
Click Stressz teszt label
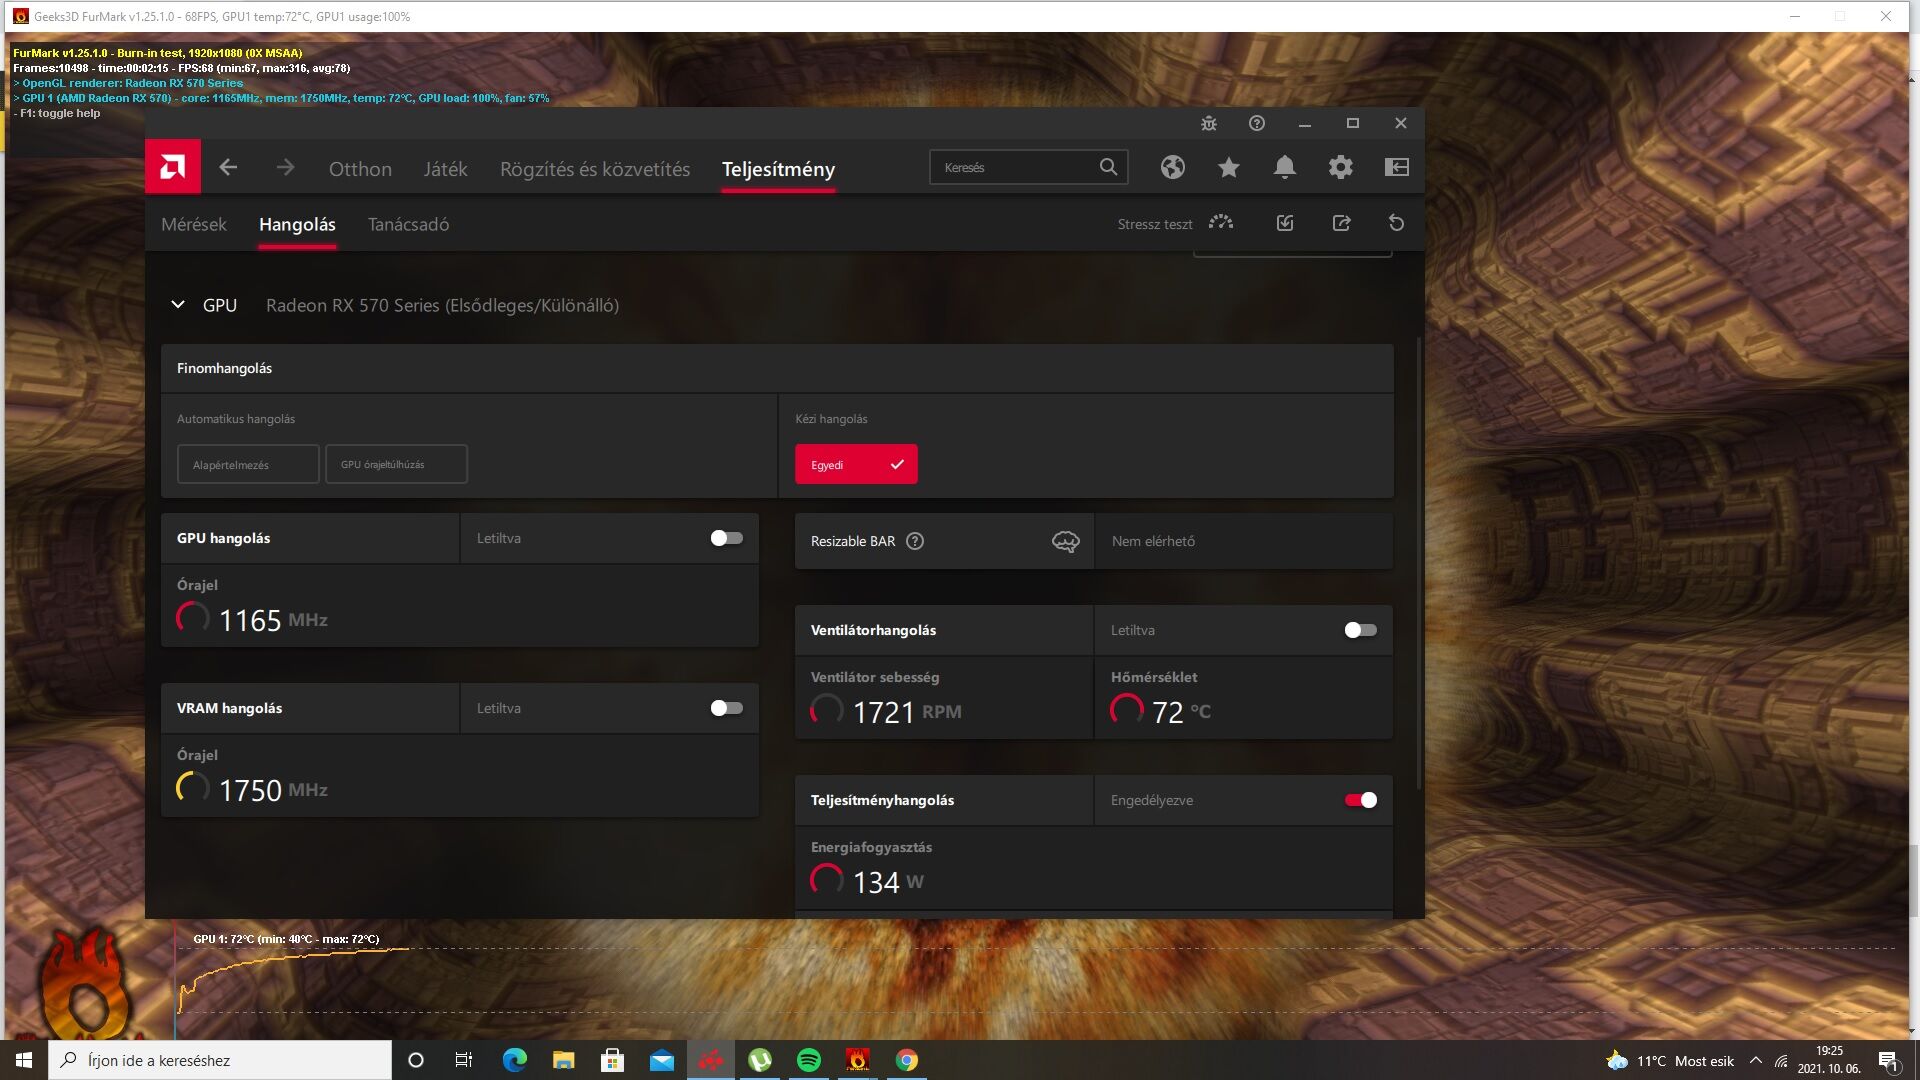point(1155,224)
